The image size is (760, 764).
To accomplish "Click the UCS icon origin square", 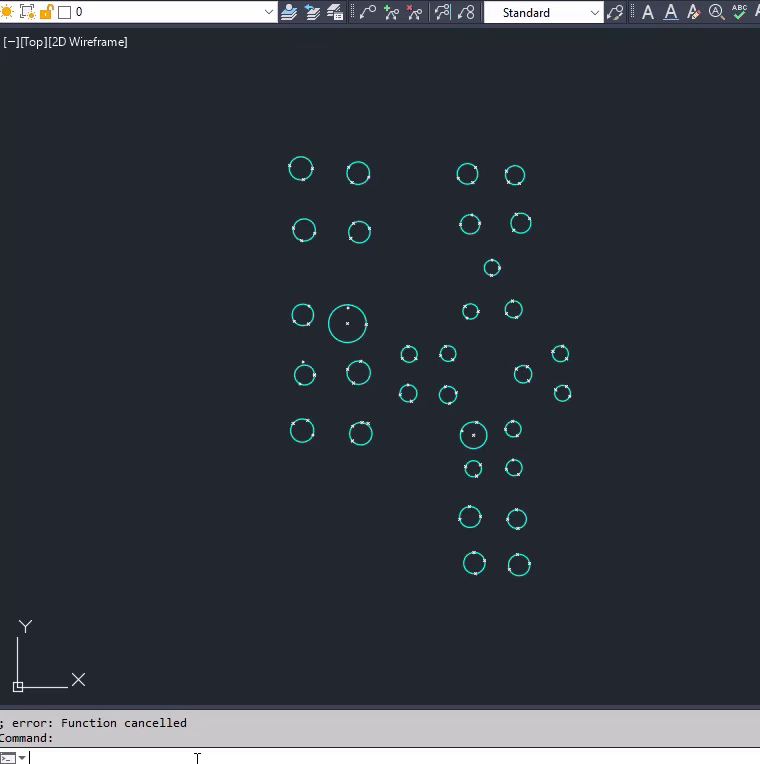I will click(18, 687).
